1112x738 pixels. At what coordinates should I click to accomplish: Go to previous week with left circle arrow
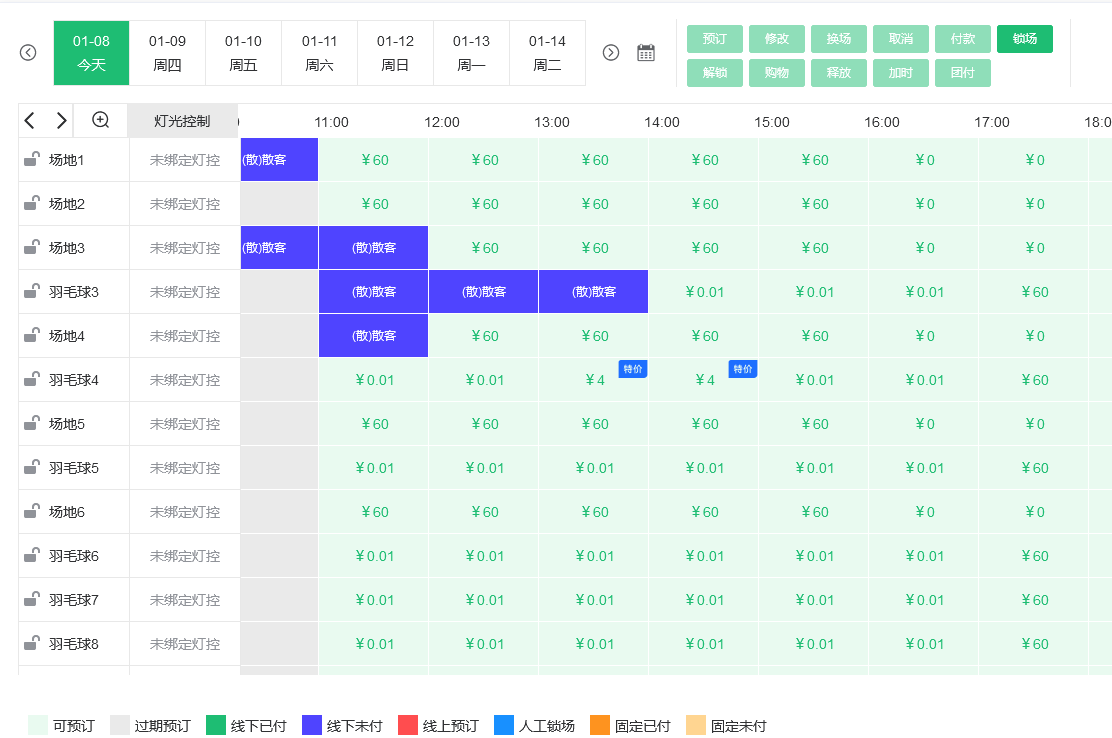(28, 53)
